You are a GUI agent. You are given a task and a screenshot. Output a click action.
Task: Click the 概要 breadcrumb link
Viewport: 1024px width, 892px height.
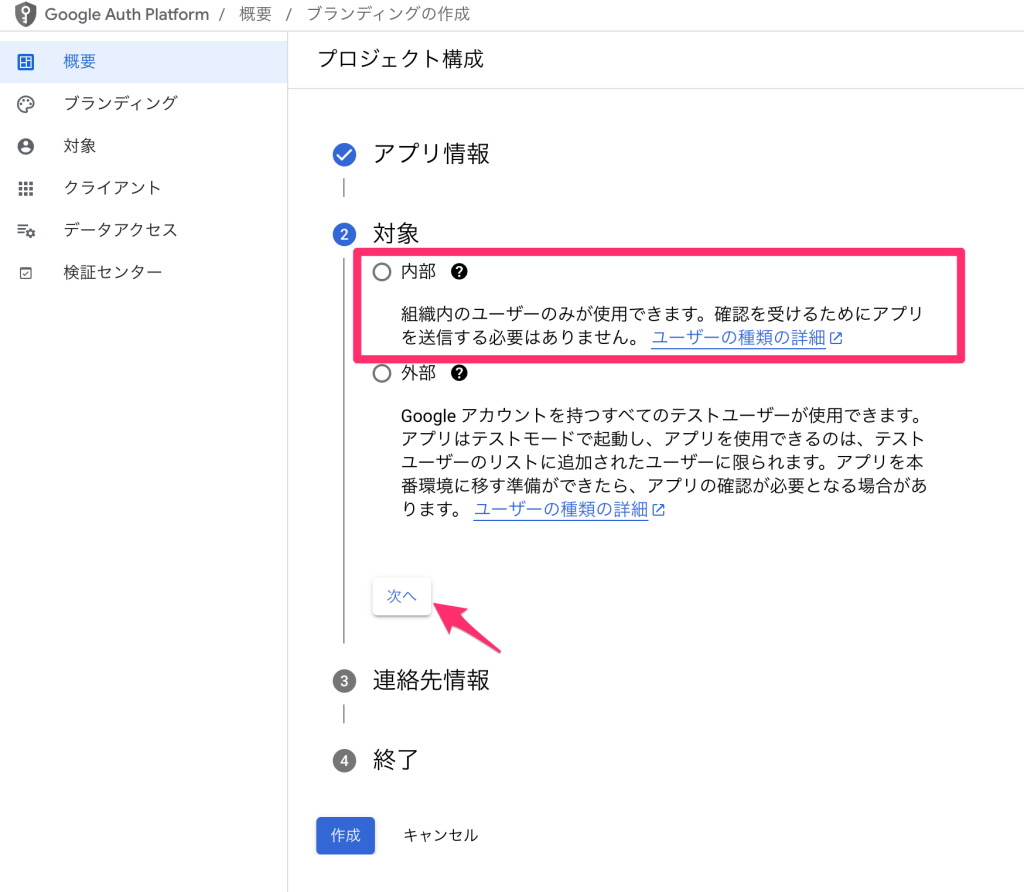255,14
